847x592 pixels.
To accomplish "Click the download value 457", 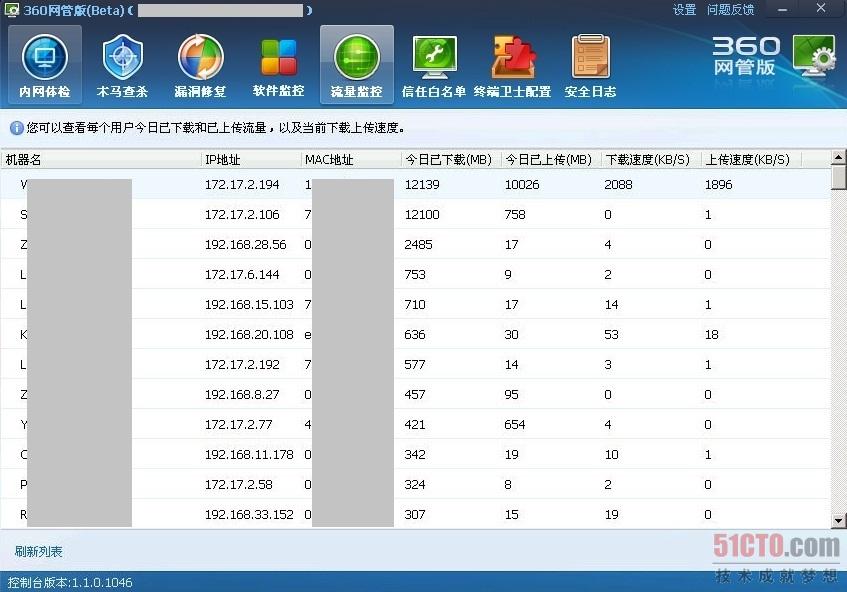I will tap(415, 394).
